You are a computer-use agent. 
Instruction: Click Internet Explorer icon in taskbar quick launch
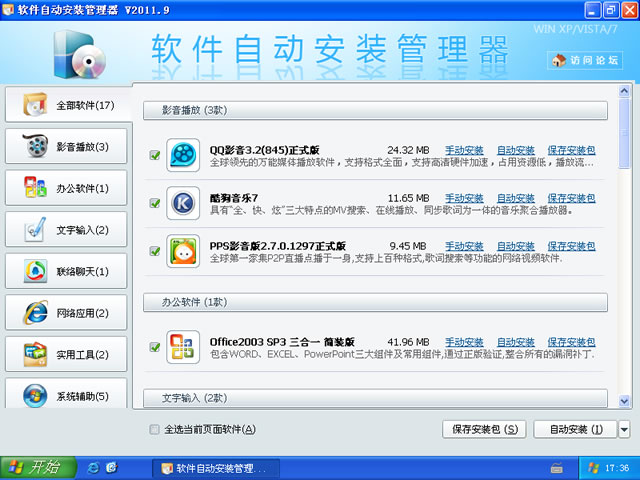click(x=93, y=467)
